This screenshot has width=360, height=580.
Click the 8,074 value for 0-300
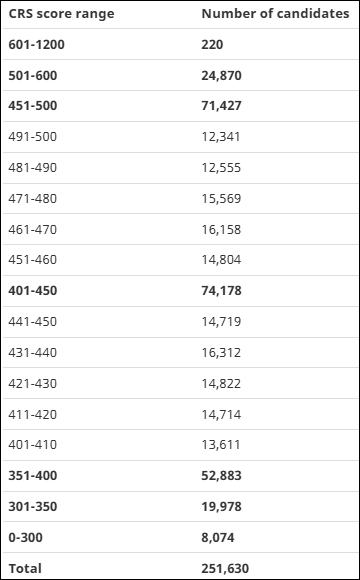[x=218, y=537]
